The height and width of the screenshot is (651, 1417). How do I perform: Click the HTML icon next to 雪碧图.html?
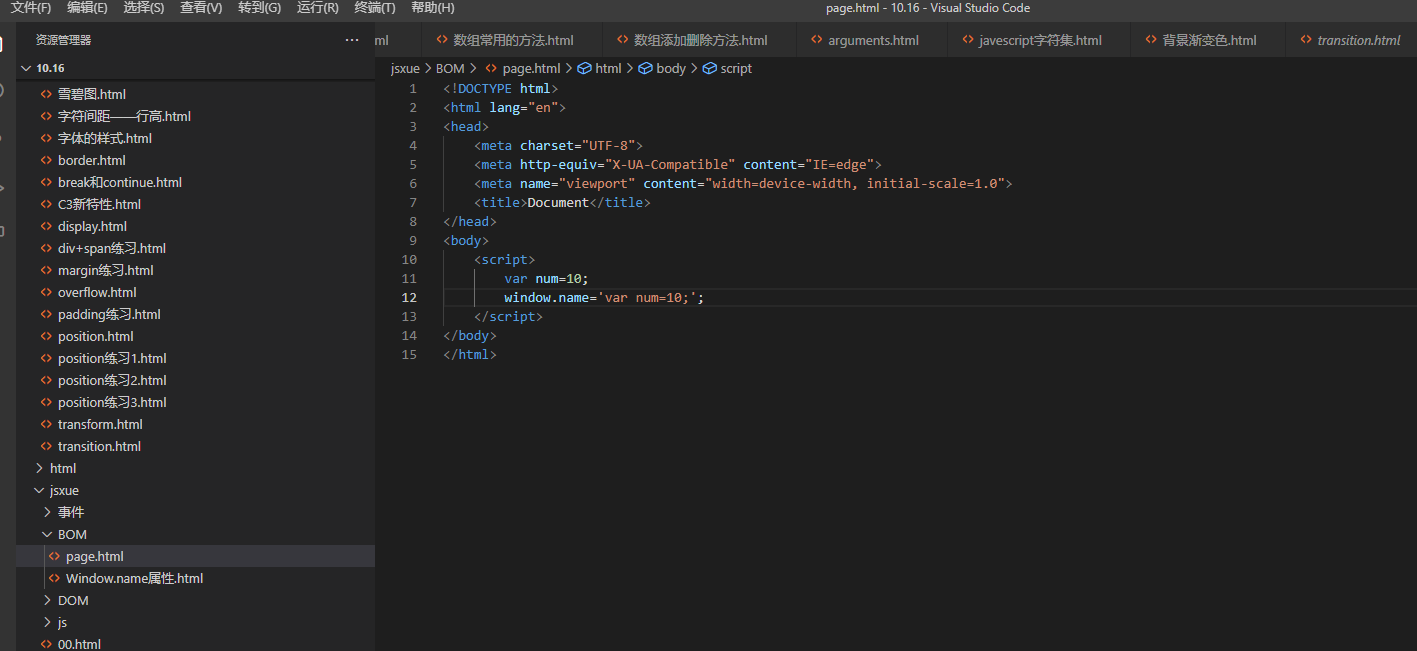click(x=46, y=94)
